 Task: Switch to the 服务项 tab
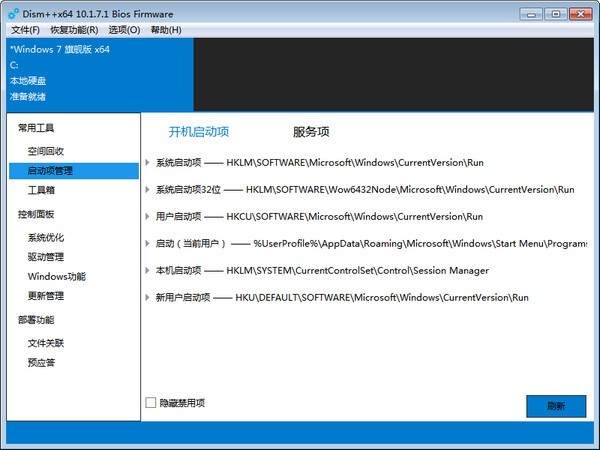(x=311, y=132)
